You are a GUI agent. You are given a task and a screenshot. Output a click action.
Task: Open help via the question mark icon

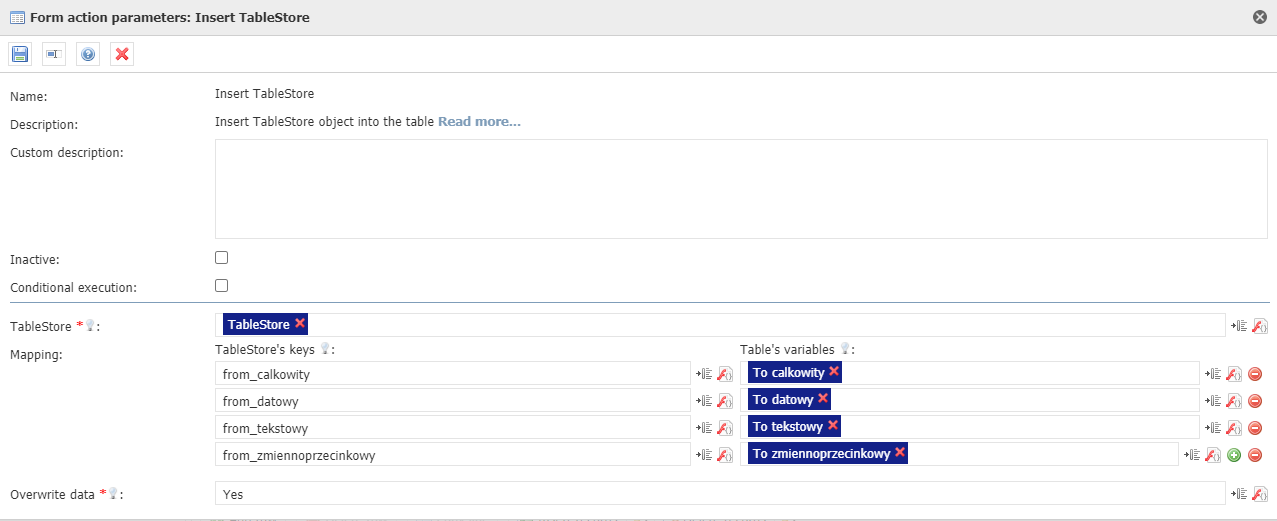coord(88,54)
